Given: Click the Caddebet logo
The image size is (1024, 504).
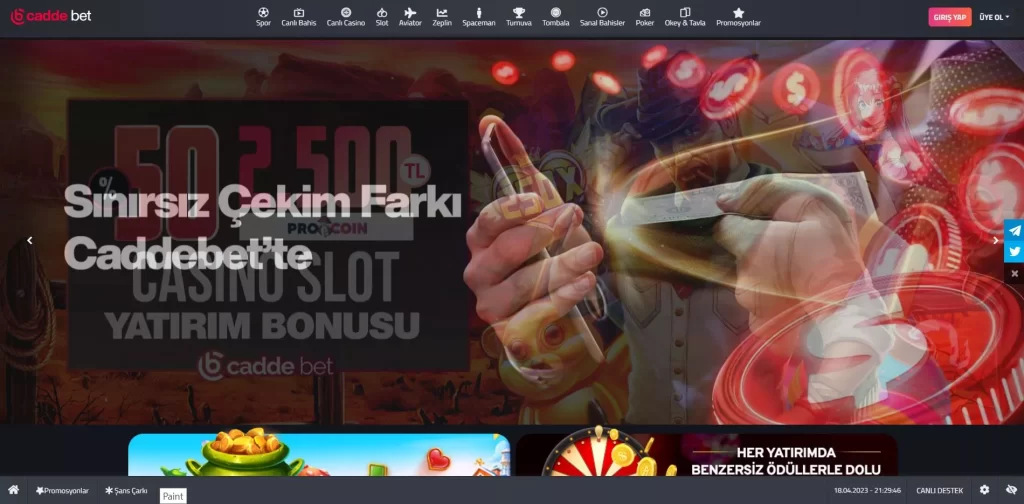Looking at the screenshot, I should (51, 16).
